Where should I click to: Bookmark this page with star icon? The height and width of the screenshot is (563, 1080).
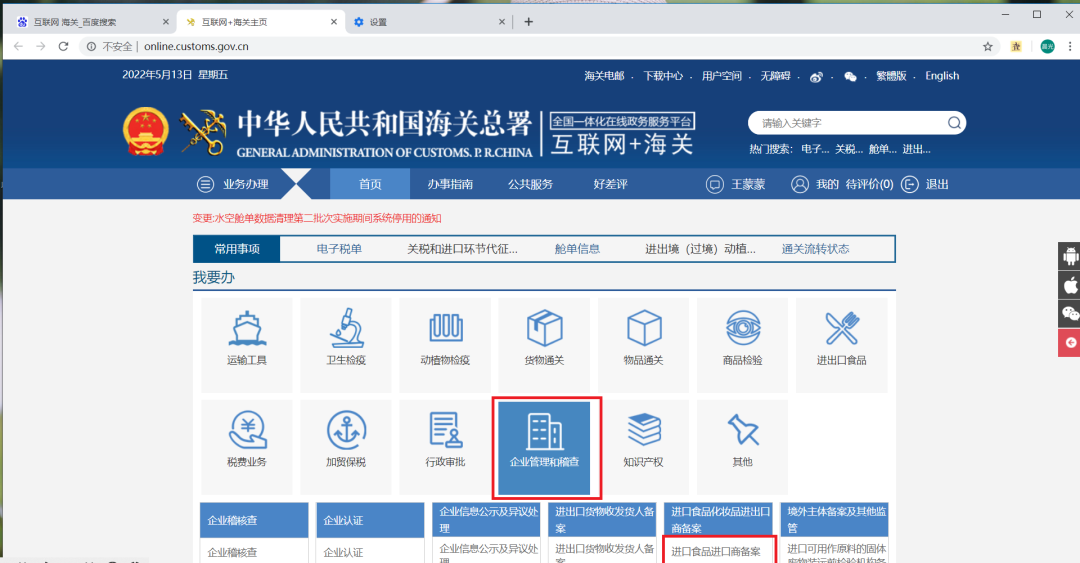click(988, 46)
